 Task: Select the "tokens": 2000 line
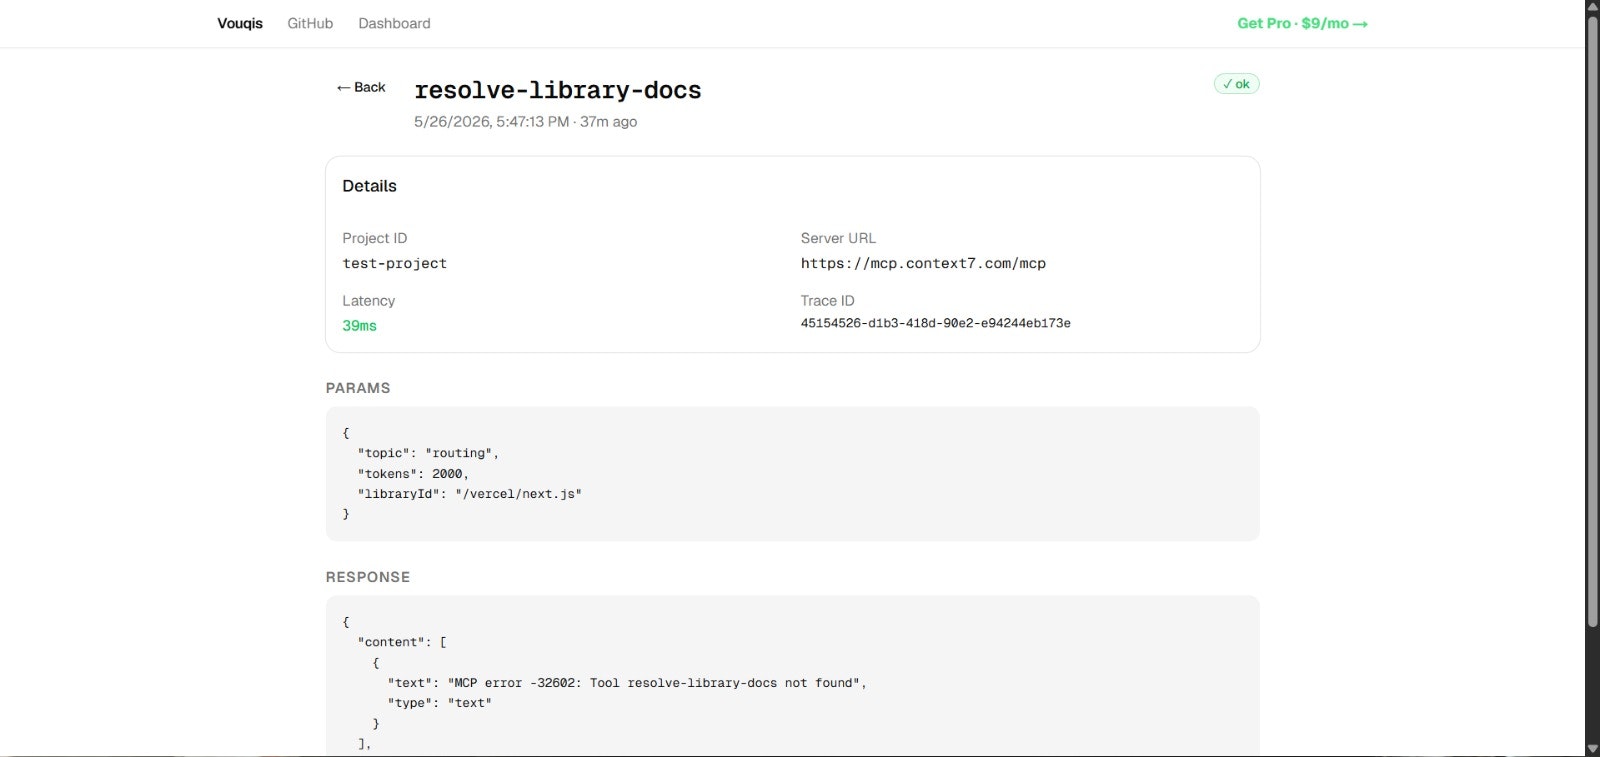tap(413, 474)
